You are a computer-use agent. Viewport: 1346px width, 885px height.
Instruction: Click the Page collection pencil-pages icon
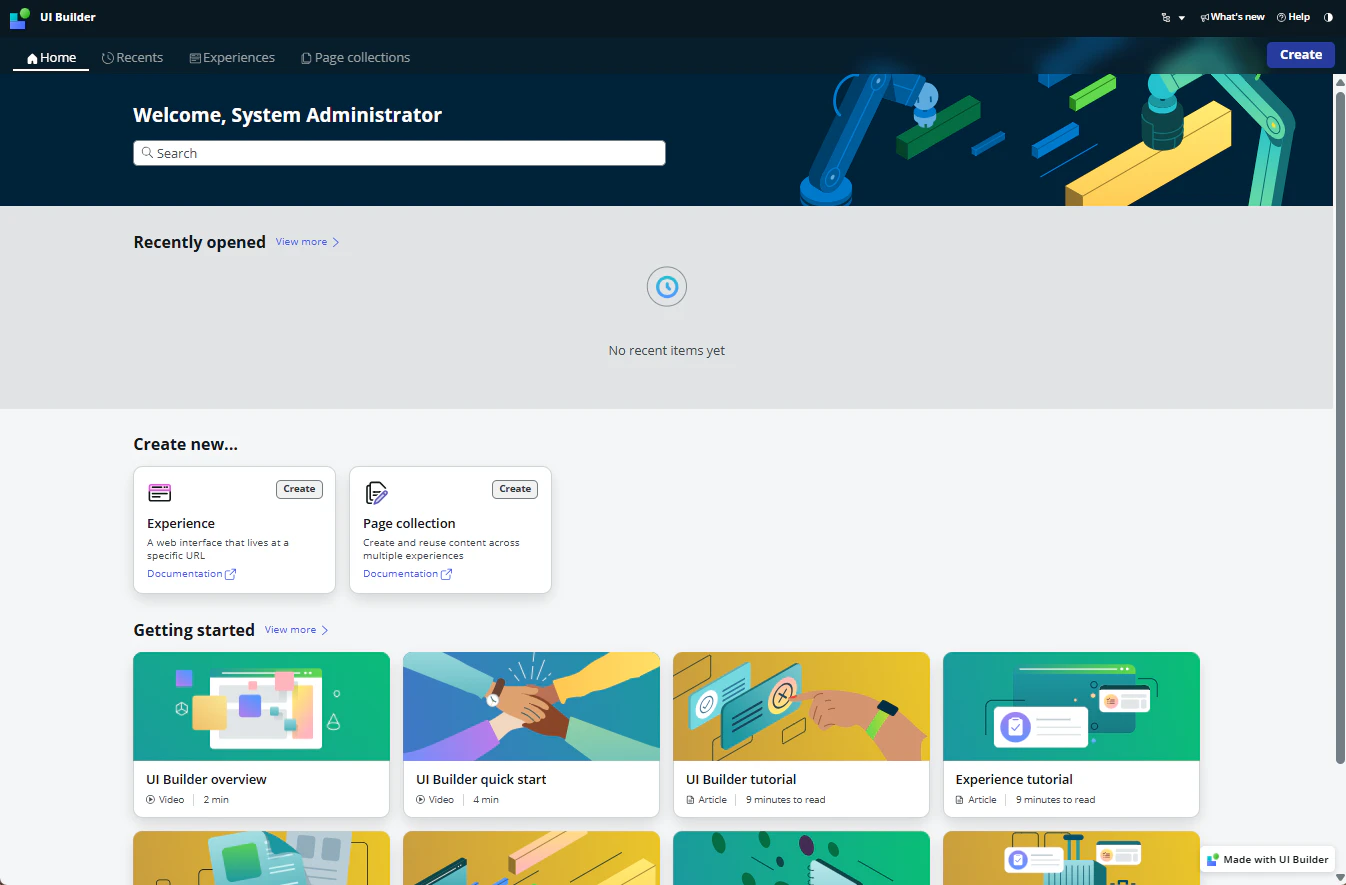coord(376,492)
